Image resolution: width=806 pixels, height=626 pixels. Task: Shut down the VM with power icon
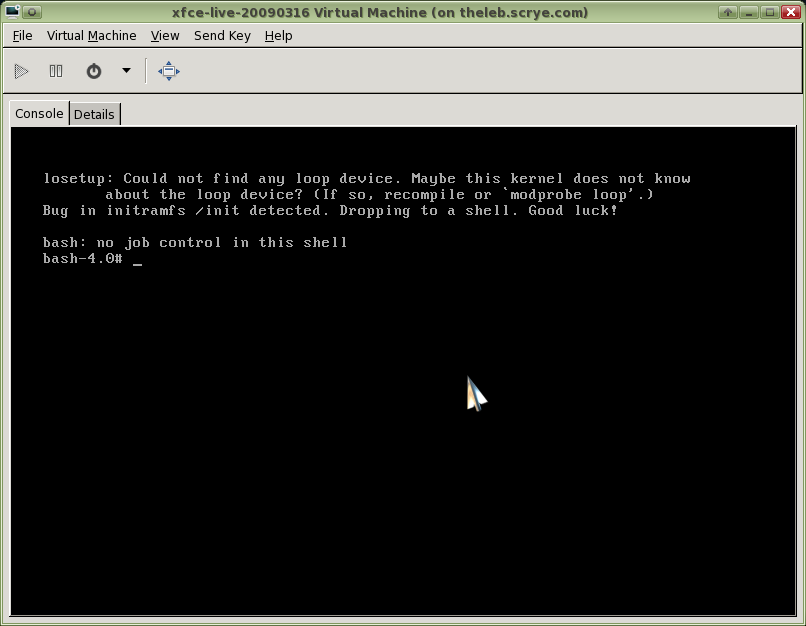[94, 71]
